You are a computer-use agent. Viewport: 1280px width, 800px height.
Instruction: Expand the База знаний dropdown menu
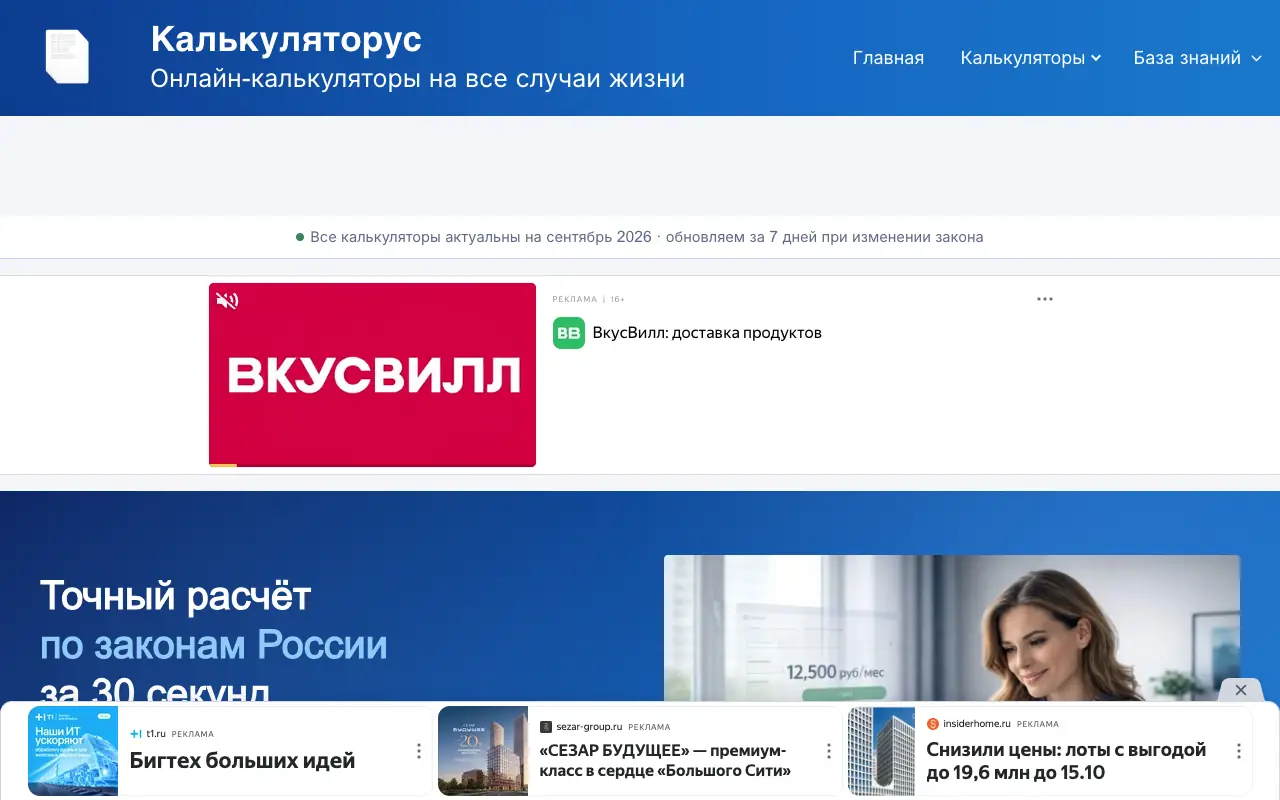click(x=1200, y=58)
